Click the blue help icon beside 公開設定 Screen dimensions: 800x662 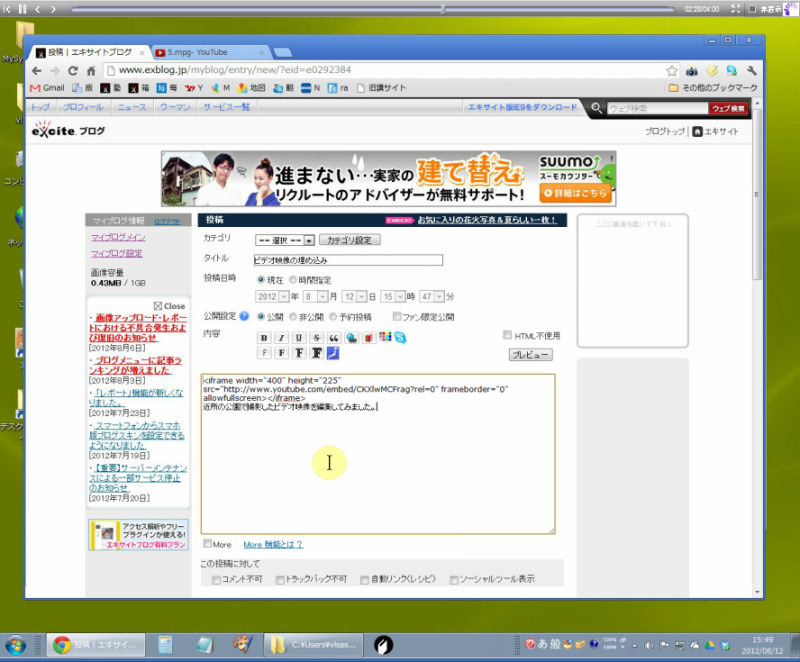click(x=244, y=316)
